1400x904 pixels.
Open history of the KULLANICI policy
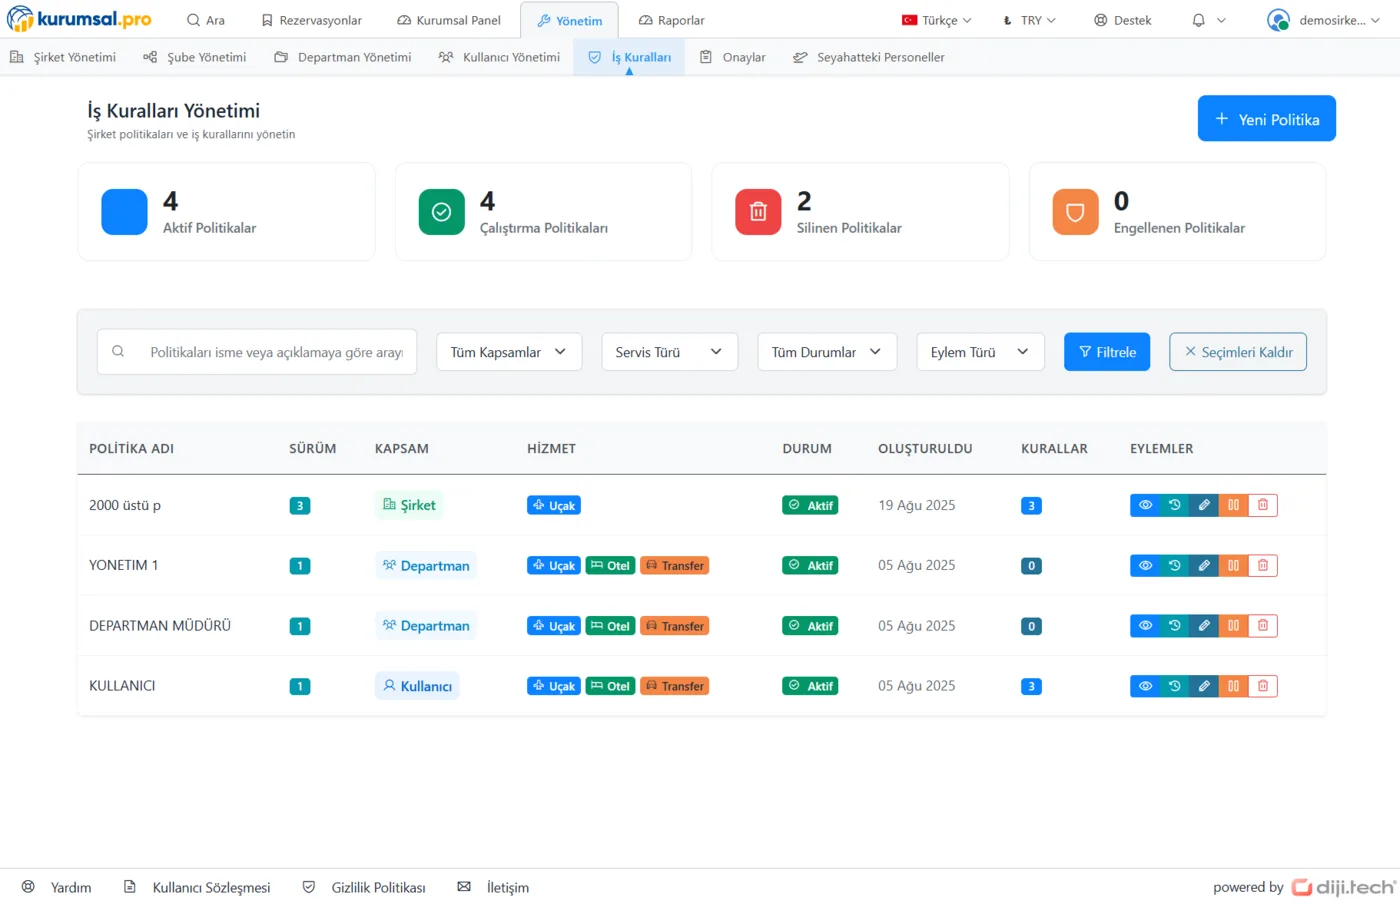pyautogui.click(x=1175, y=686)
